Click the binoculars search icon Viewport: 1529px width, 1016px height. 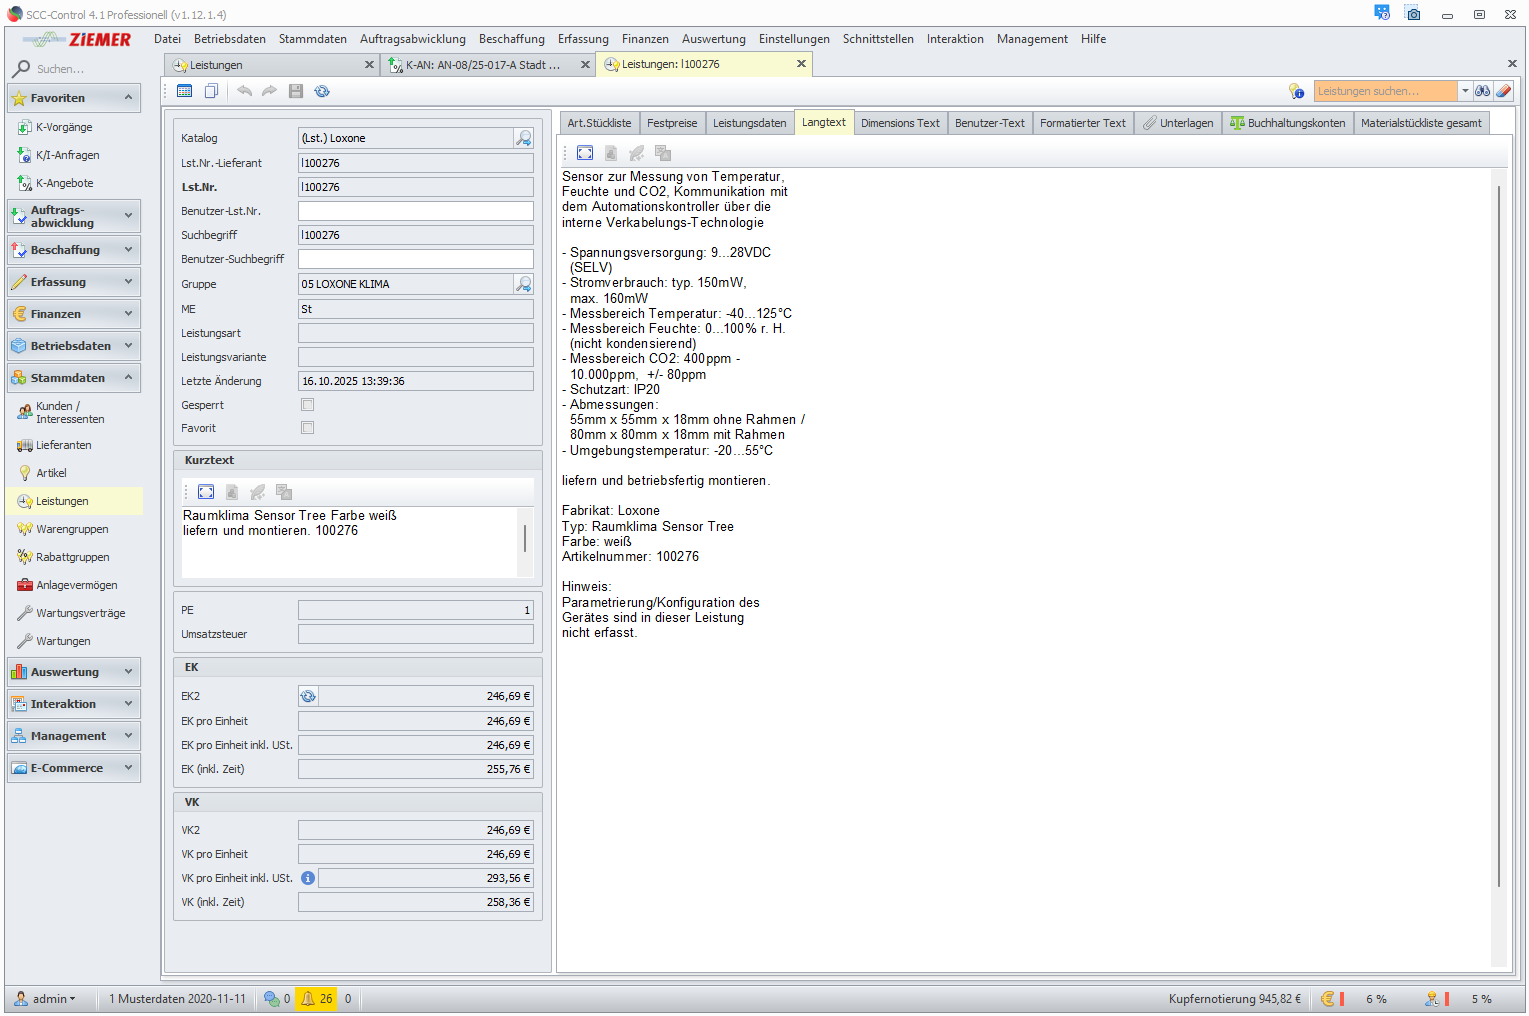tap(1482, 91)
